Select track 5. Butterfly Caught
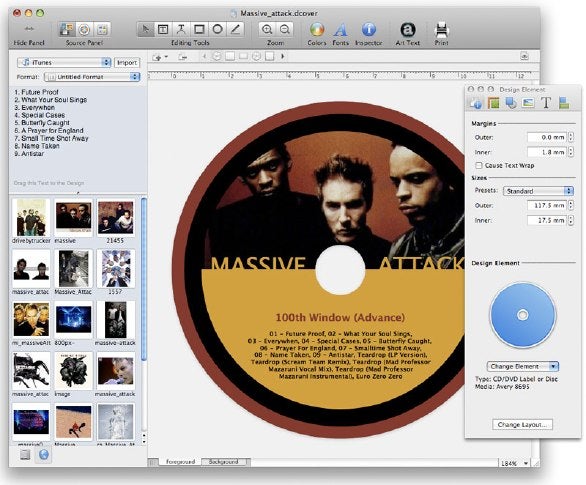 pos(42,123)
